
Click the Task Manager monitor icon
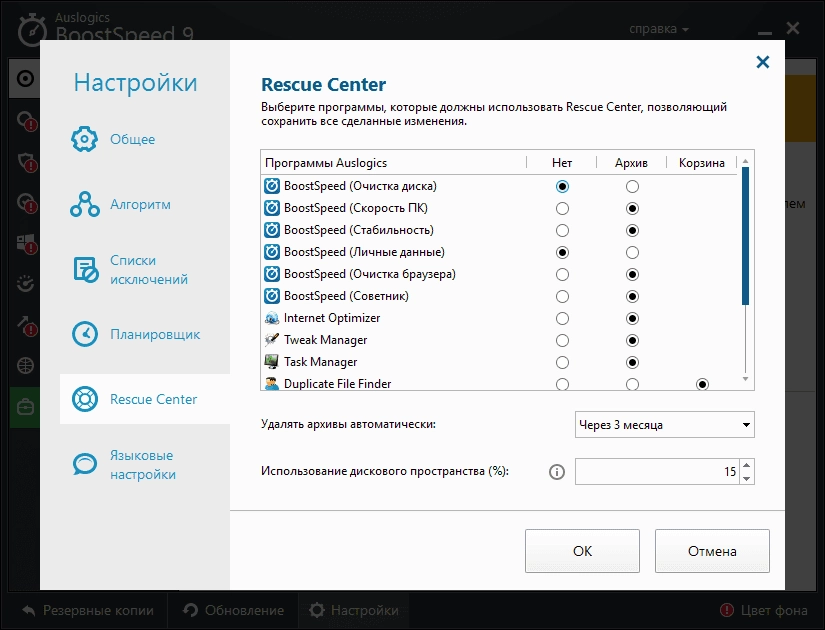(271, 362)
